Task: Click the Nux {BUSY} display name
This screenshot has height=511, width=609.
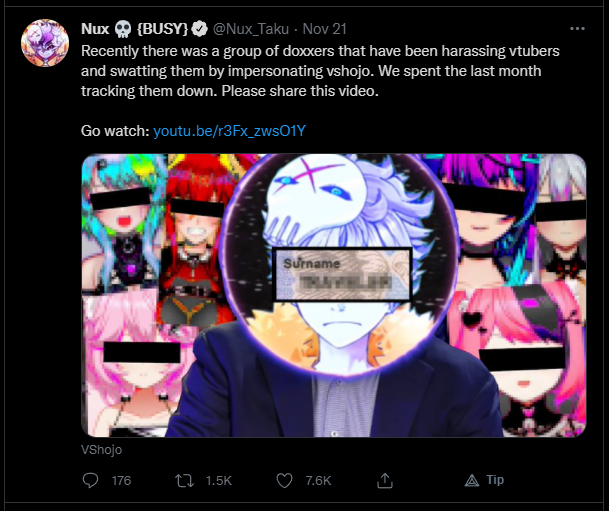Action: (x=134, y=29)
